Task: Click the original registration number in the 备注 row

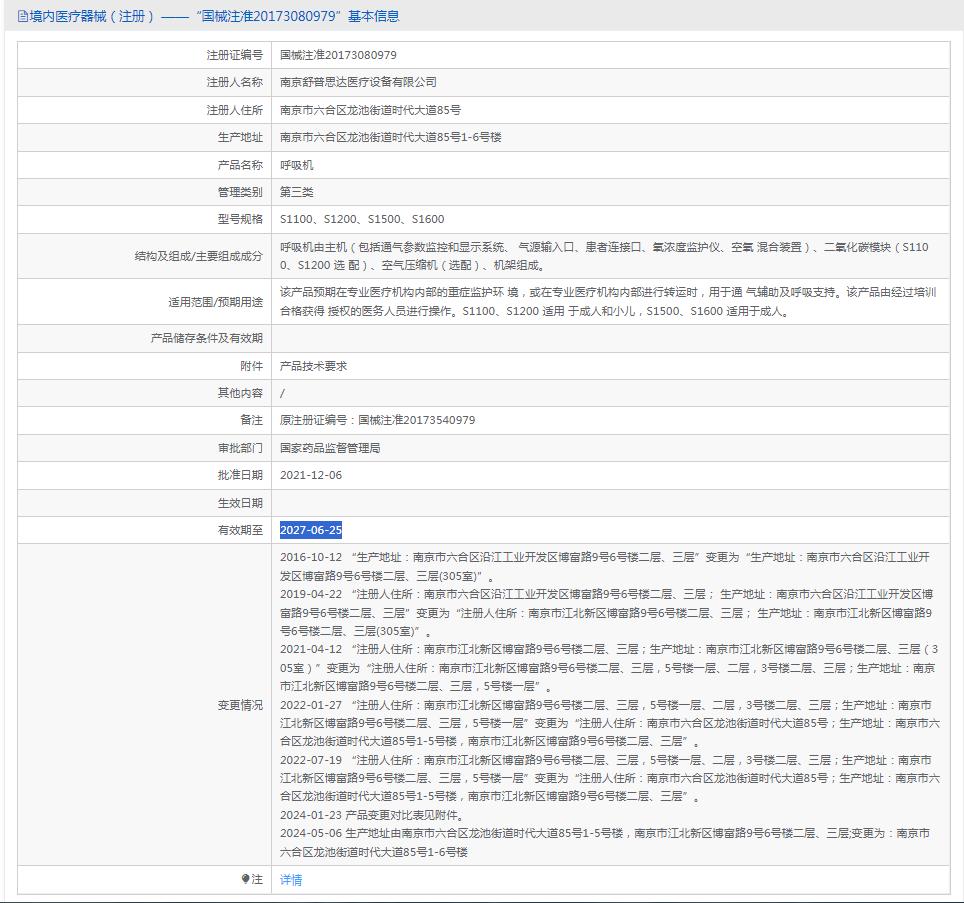Action: pos(377,420)
